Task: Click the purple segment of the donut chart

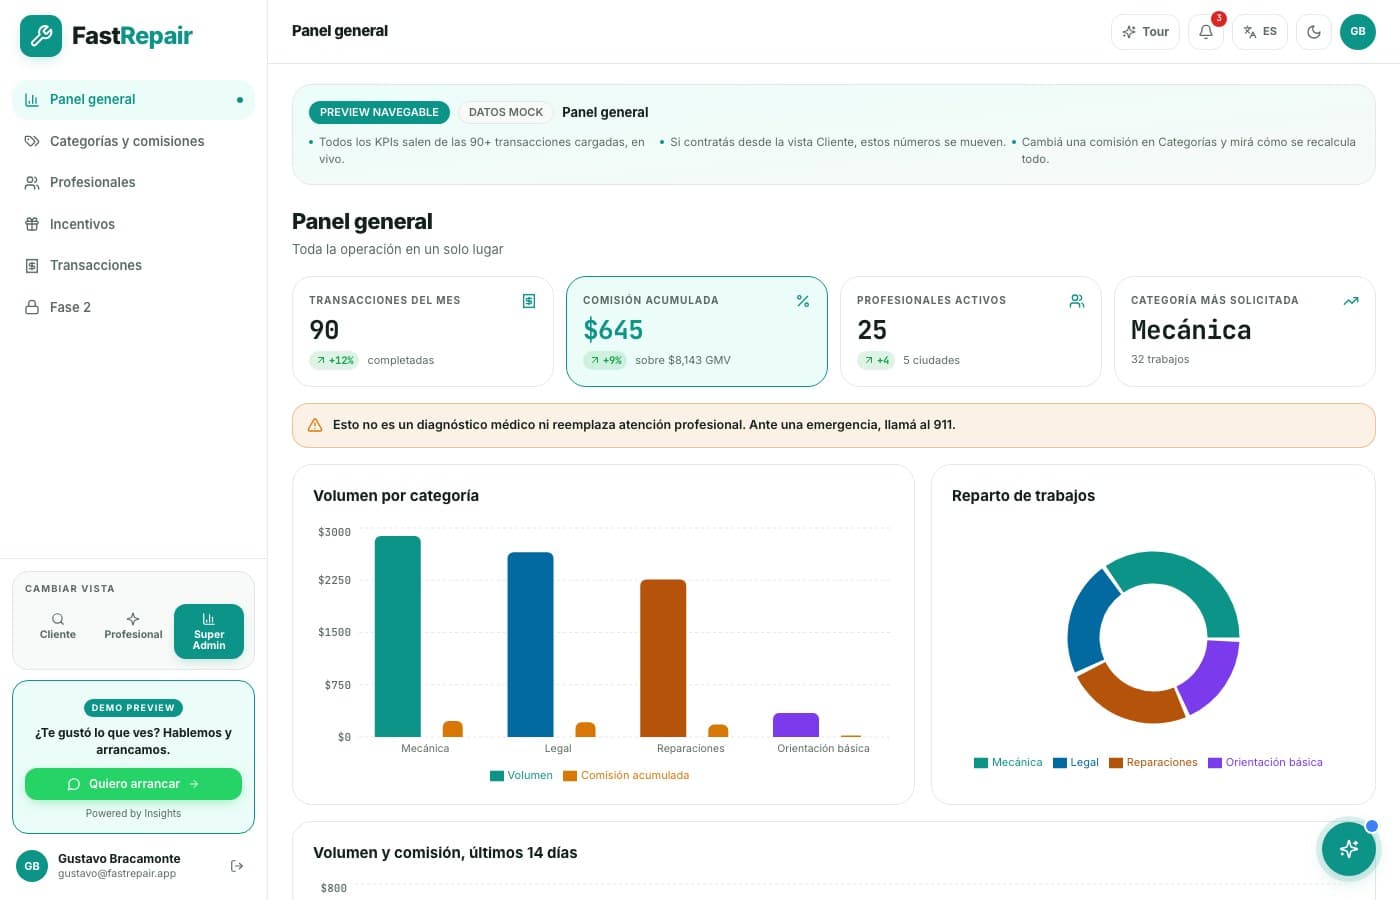Action: point(1211,675)
